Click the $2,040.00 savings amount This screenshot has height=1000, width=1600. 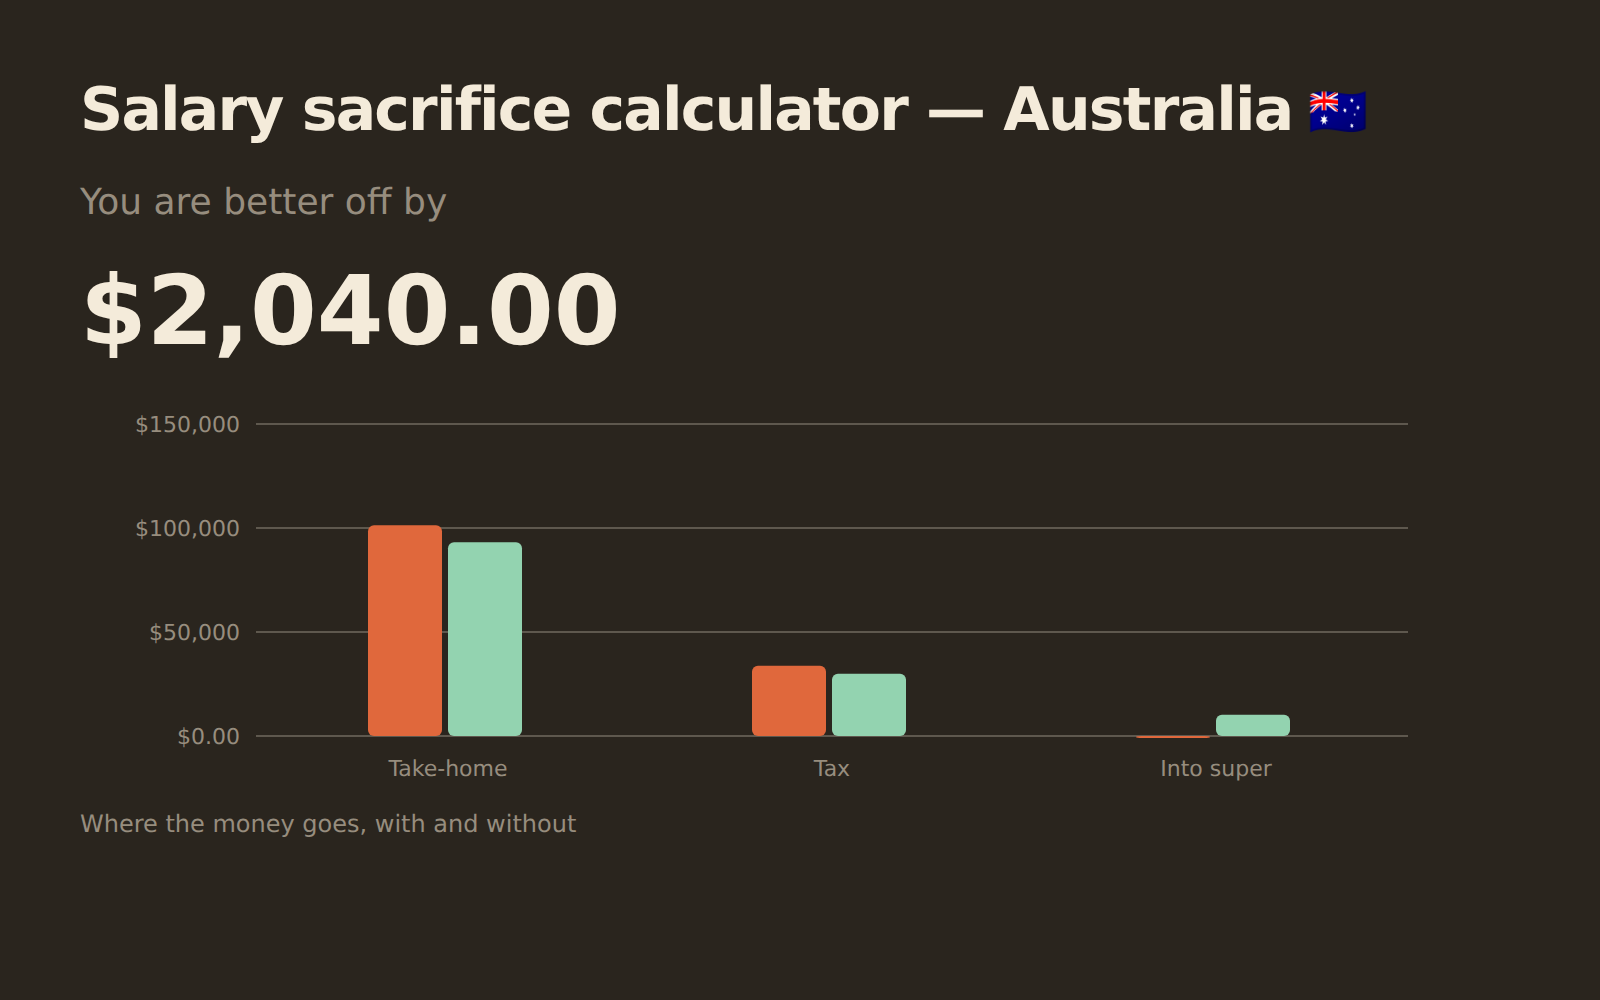point(350,313)
